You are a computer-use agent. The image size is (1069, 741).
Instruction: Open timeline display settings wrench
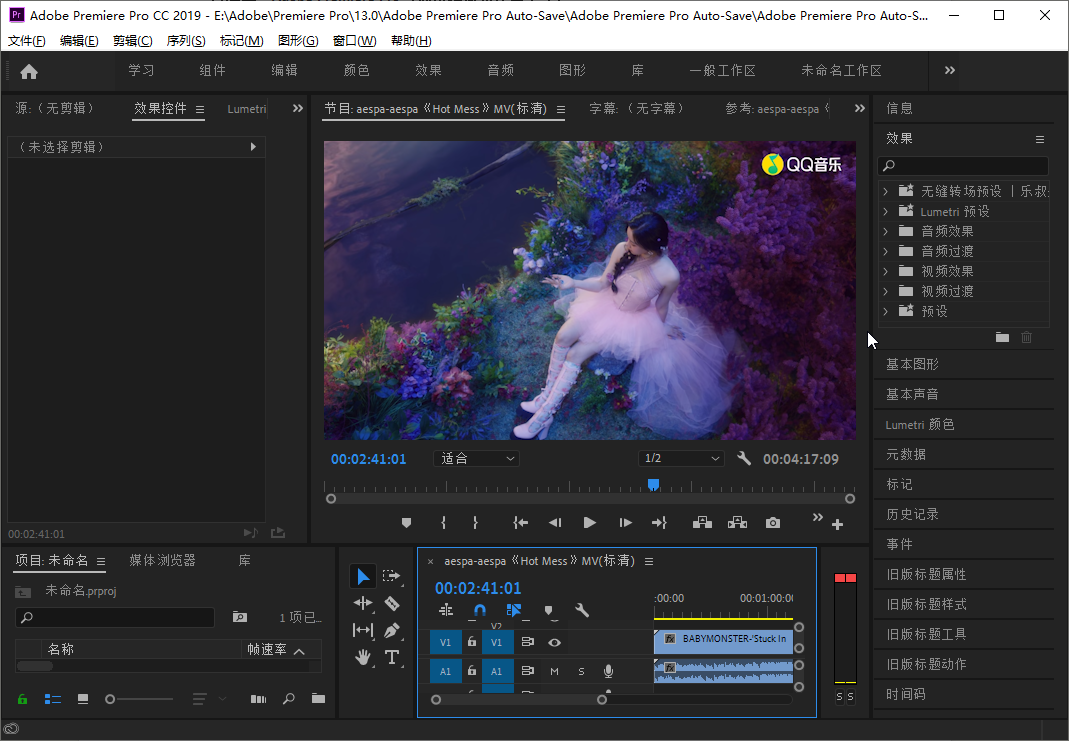[582, 610]
